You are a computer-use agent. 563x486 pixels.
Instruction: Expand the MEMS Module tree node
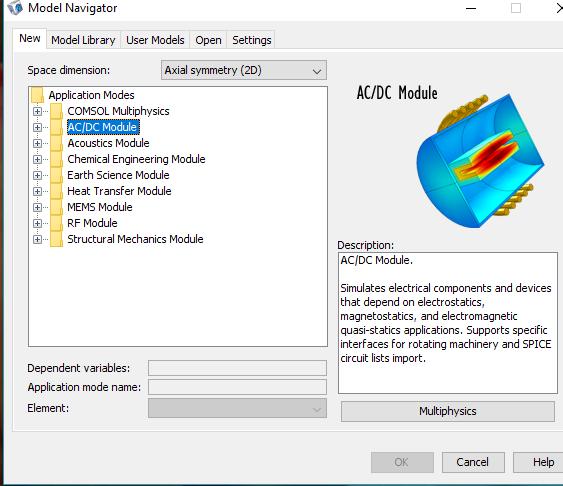[37, 207]
